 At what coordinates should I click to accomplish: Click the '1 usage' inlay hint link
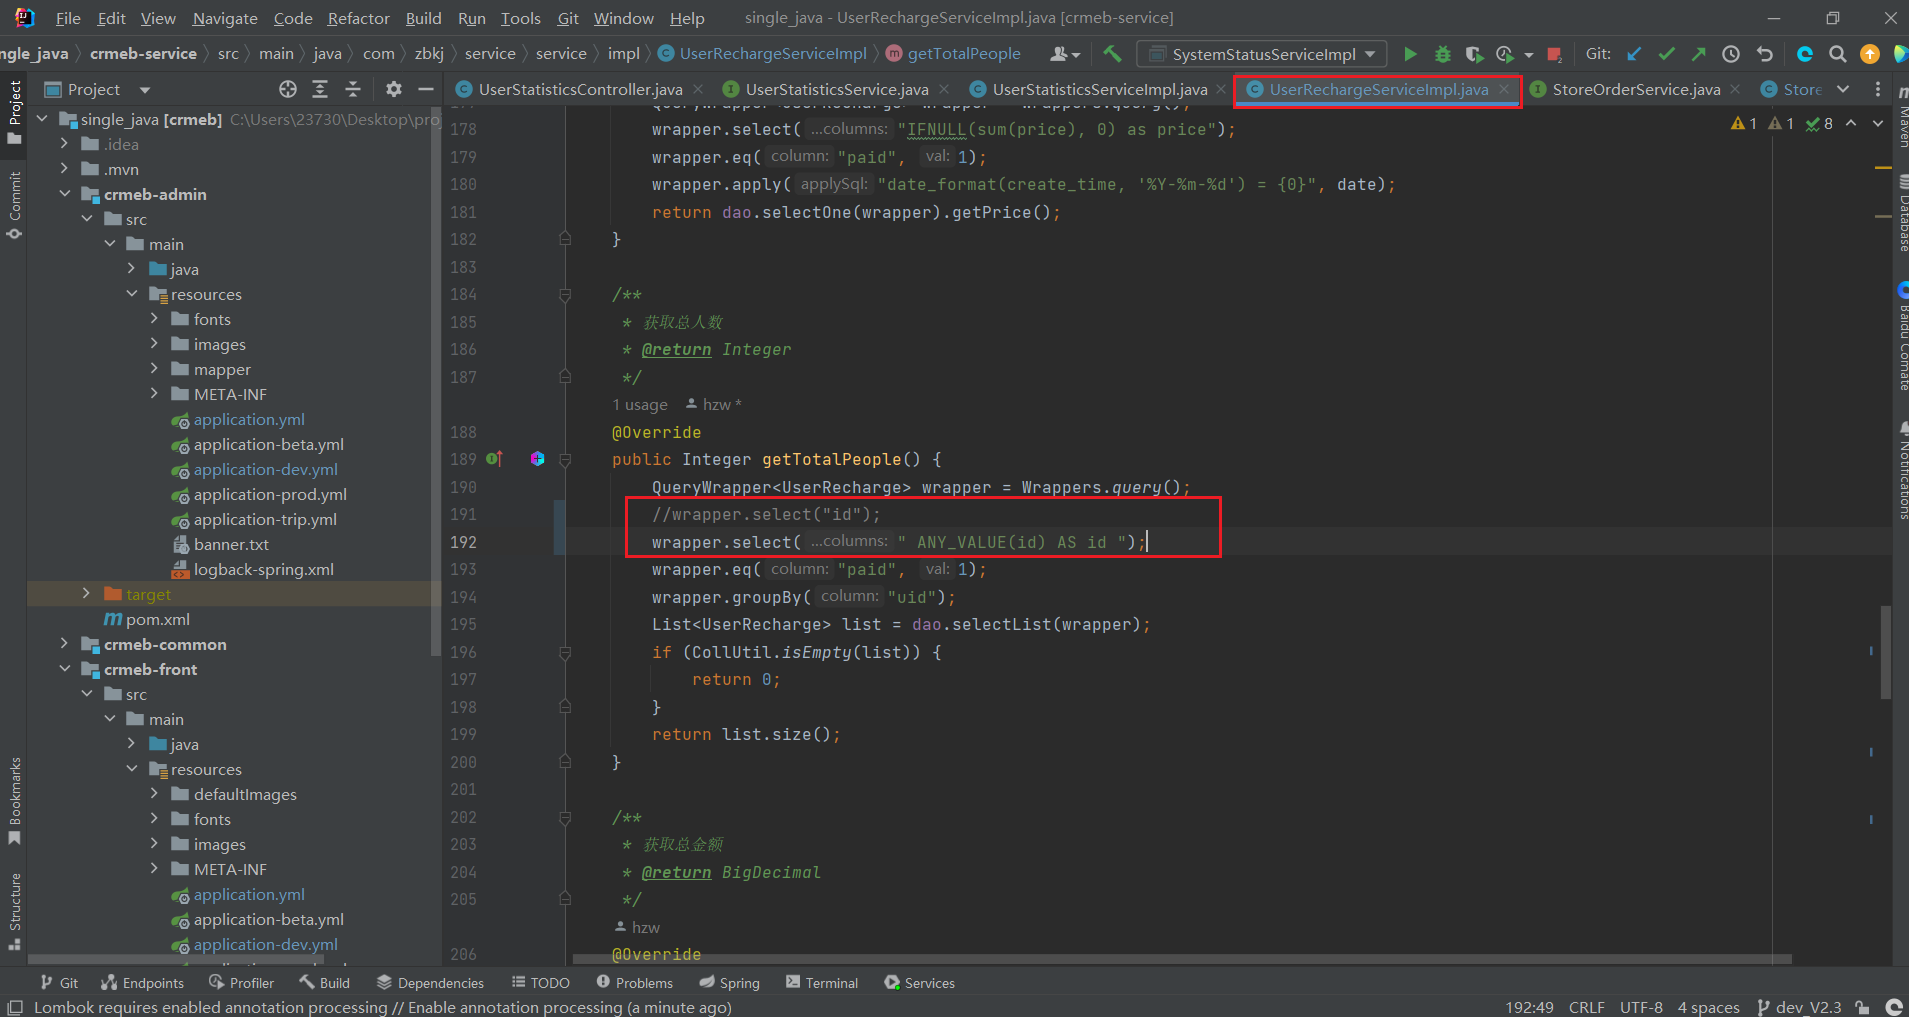640,405
